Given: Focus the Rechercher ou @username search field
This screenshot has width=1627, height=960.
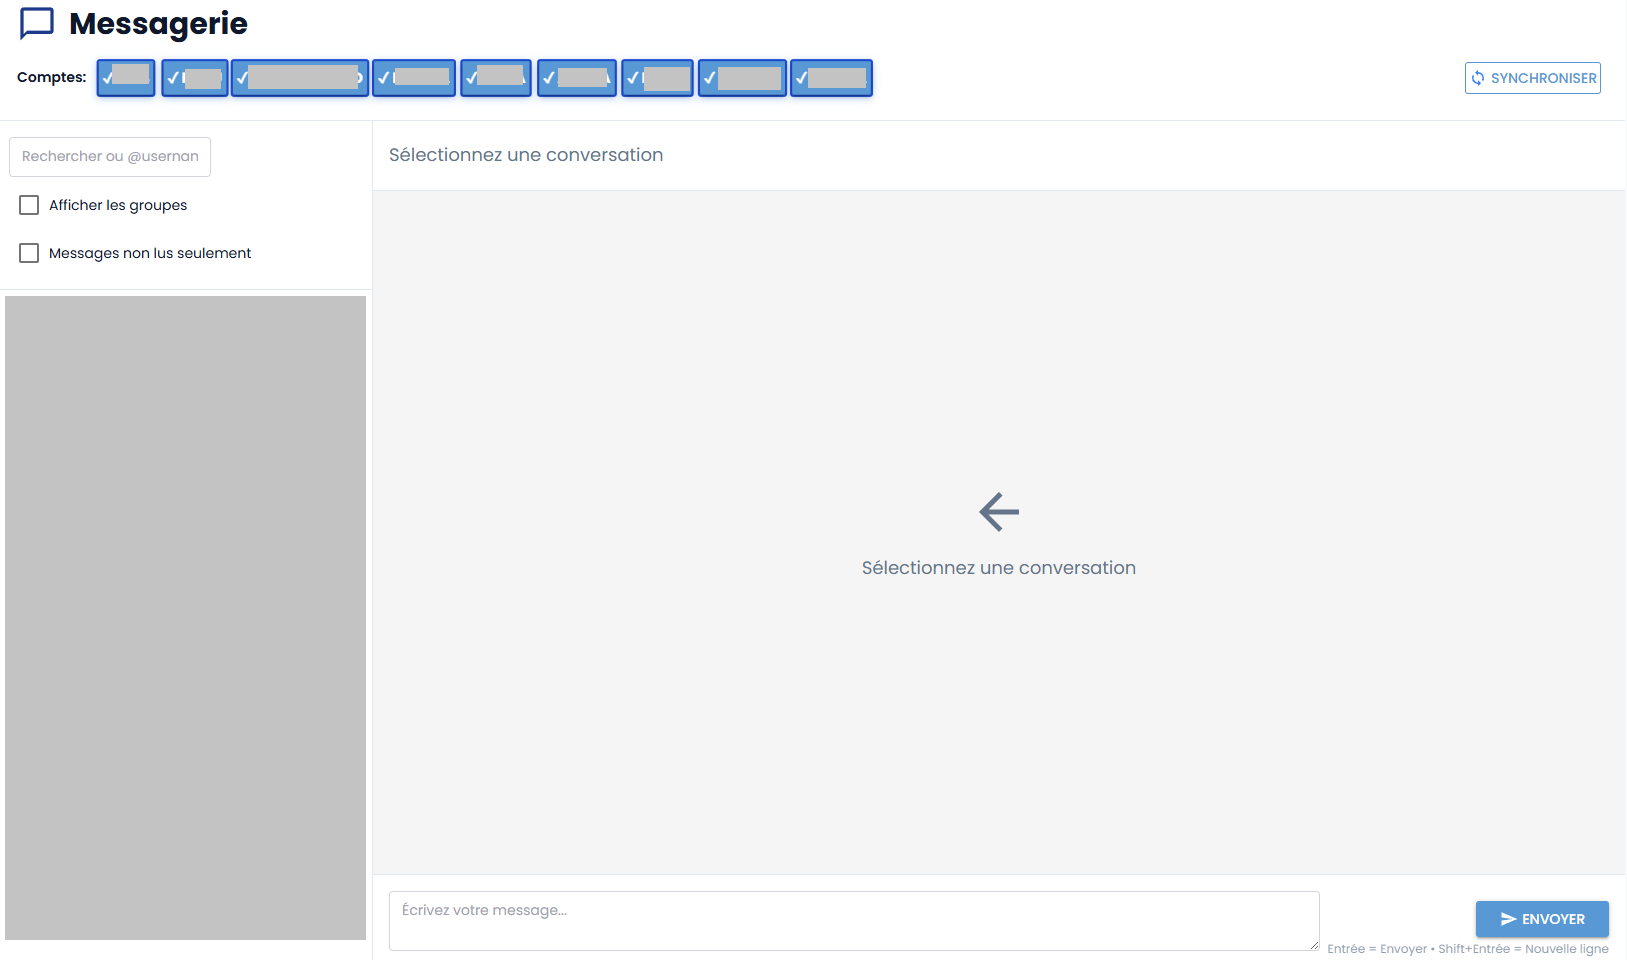Looking at the screenshot, I should pyautogui.click(x=110, y=157).
